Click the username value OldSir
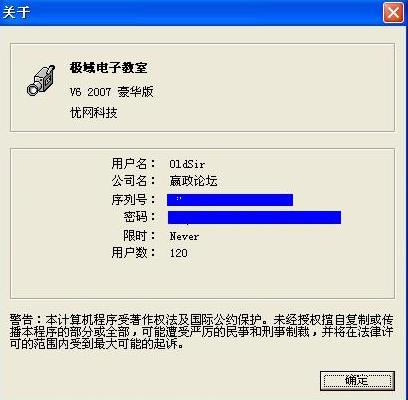This screenshot has width=408, height=400. [187, 164]
